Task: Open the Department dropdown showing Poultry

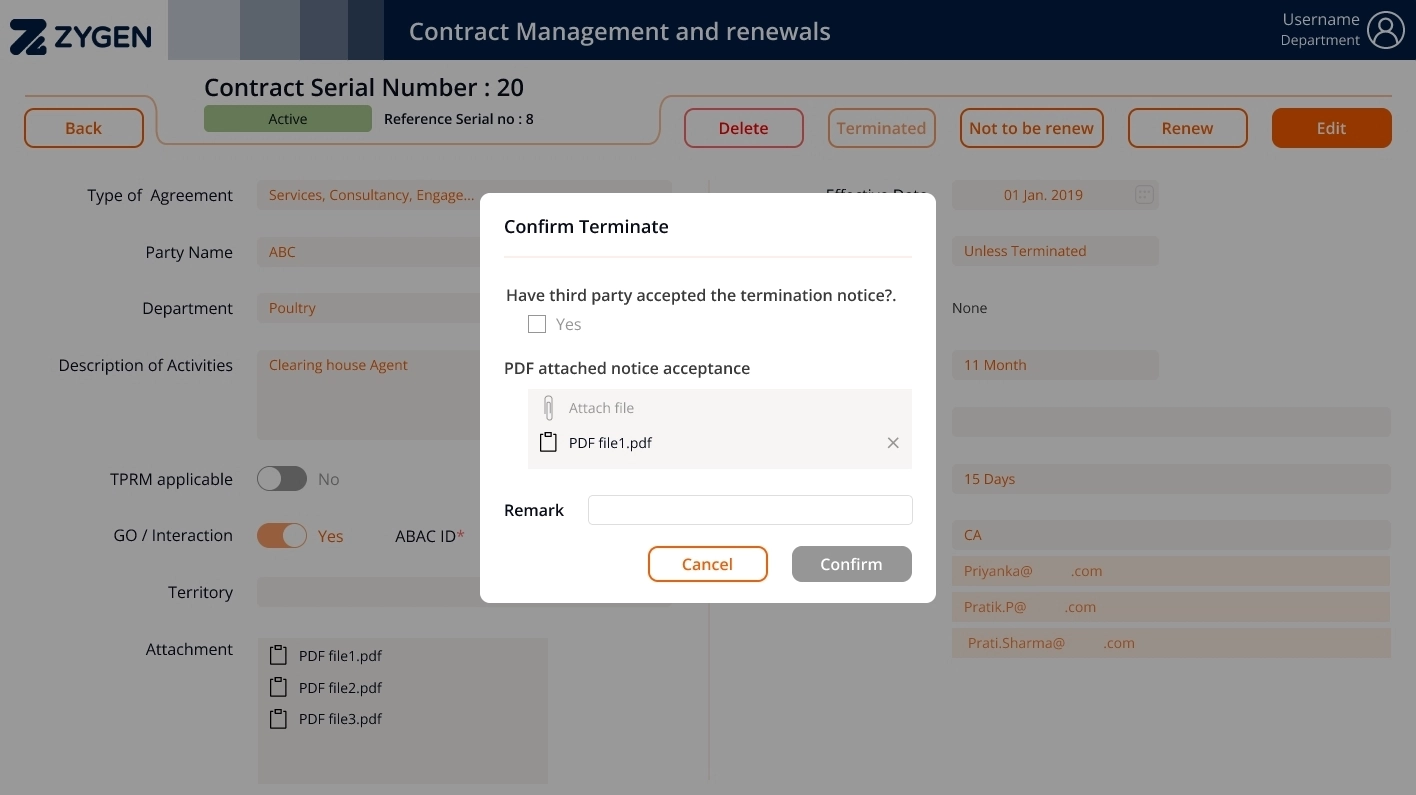Action: (372, 308)
